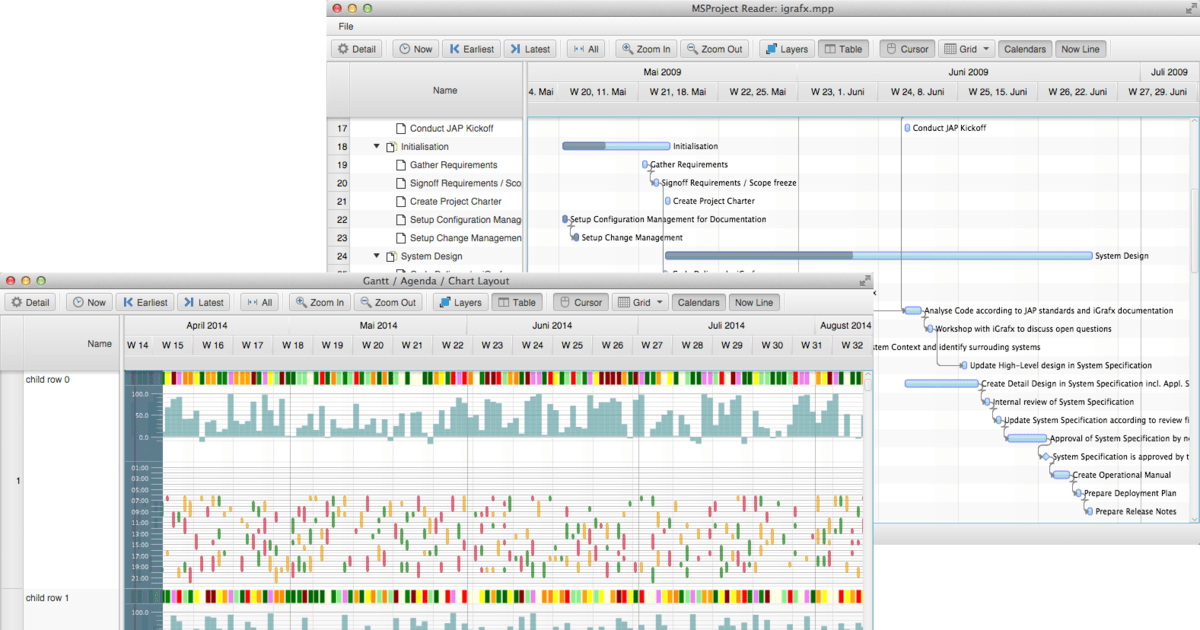The height and width of the screenshot is (630, 1200).
Task: Click the Latest button in MSProject Reader
Action: click(530, 48)
